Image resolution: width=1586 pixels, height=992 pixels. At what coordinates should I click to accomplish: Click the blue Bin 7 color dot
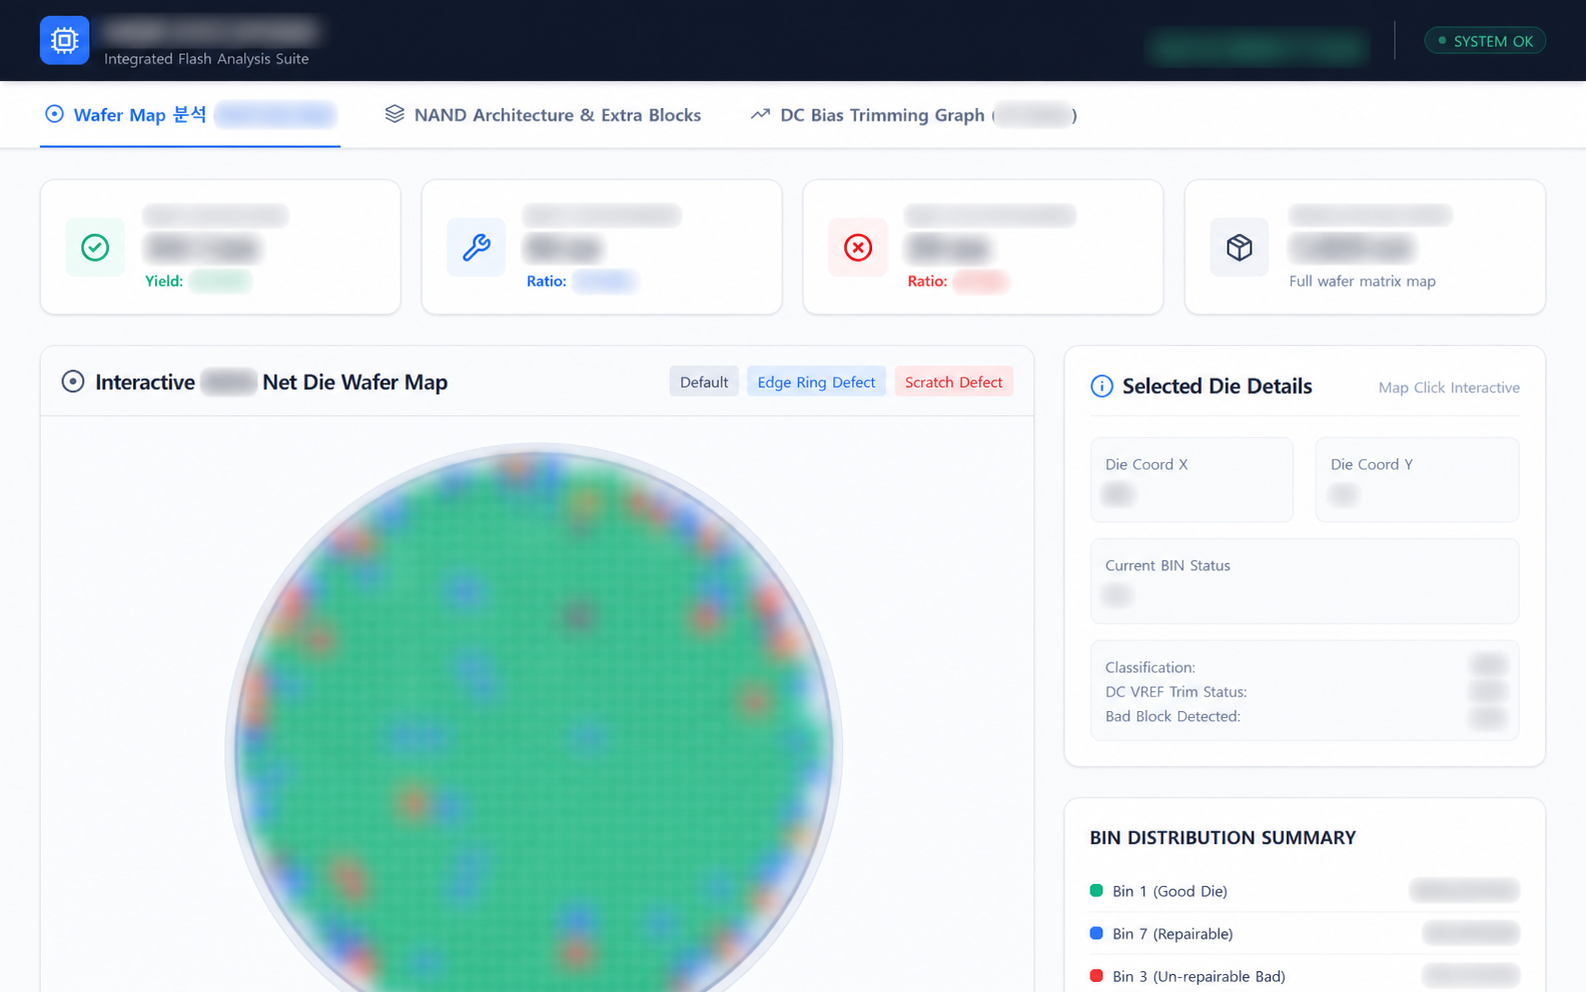click(x=1096, y=933)
